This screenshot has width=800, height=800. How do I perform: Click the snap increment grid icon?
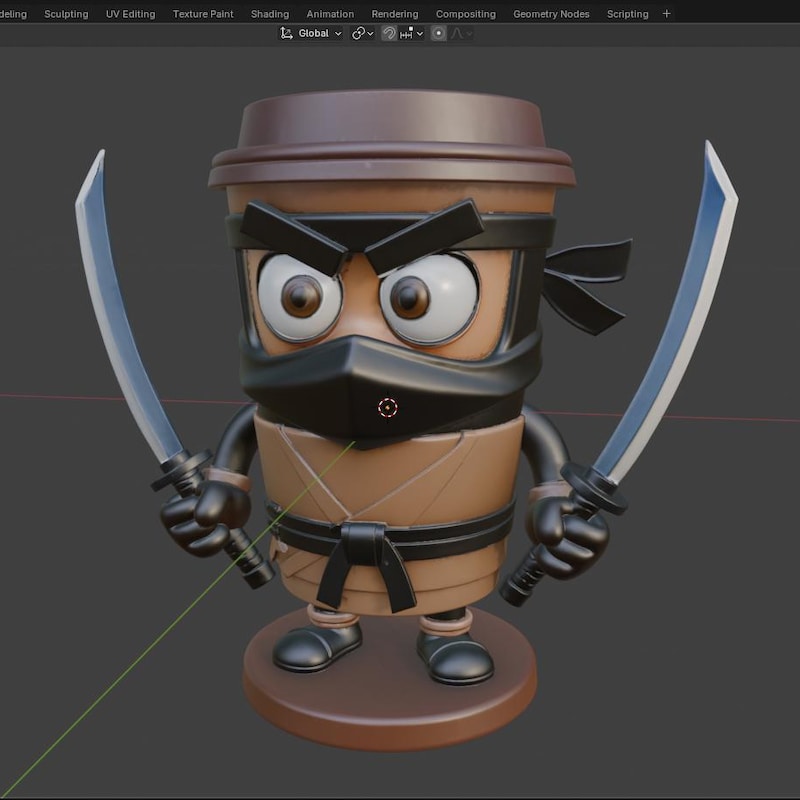tap(407, 34)
